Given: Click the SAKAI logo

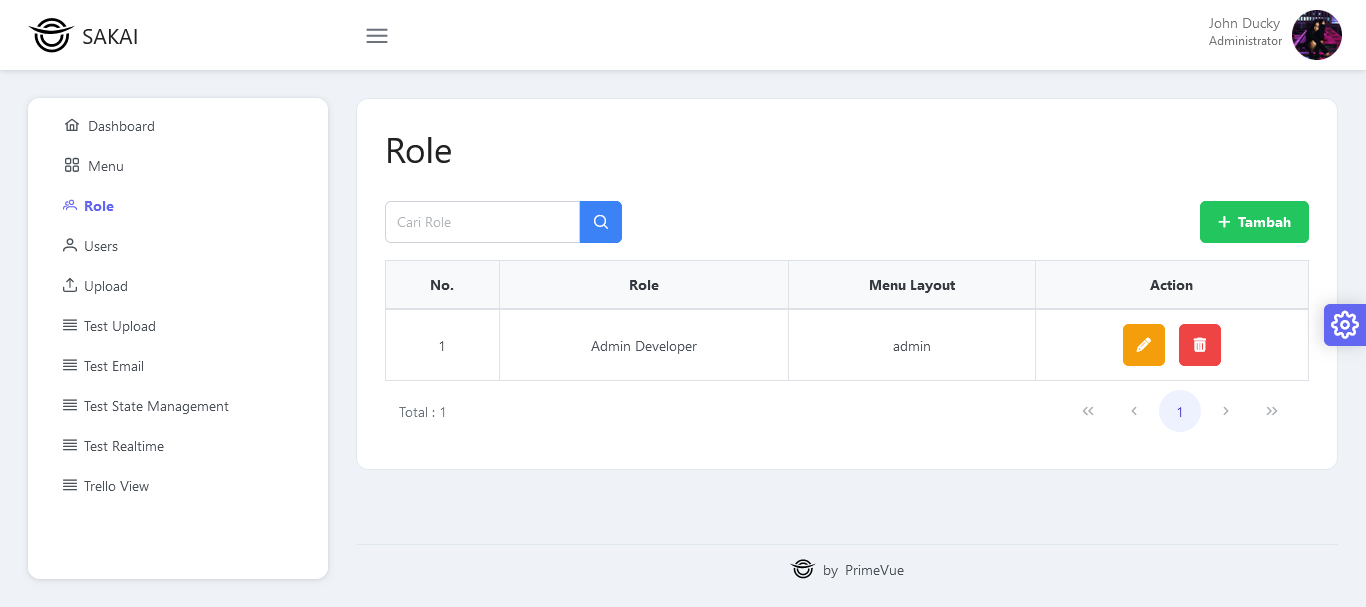Looking at the screenshot, I should tap(84, 36).
